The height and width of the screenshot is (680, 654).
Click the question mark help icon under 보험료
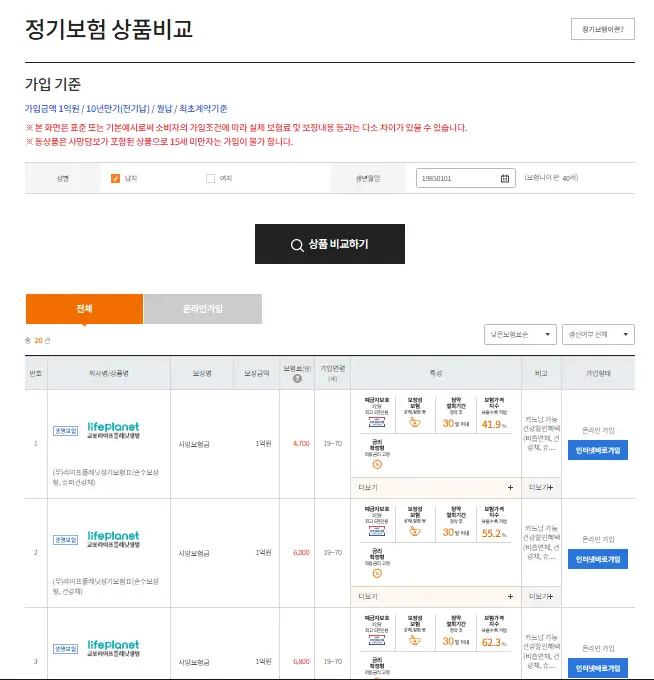click(297, 379)
